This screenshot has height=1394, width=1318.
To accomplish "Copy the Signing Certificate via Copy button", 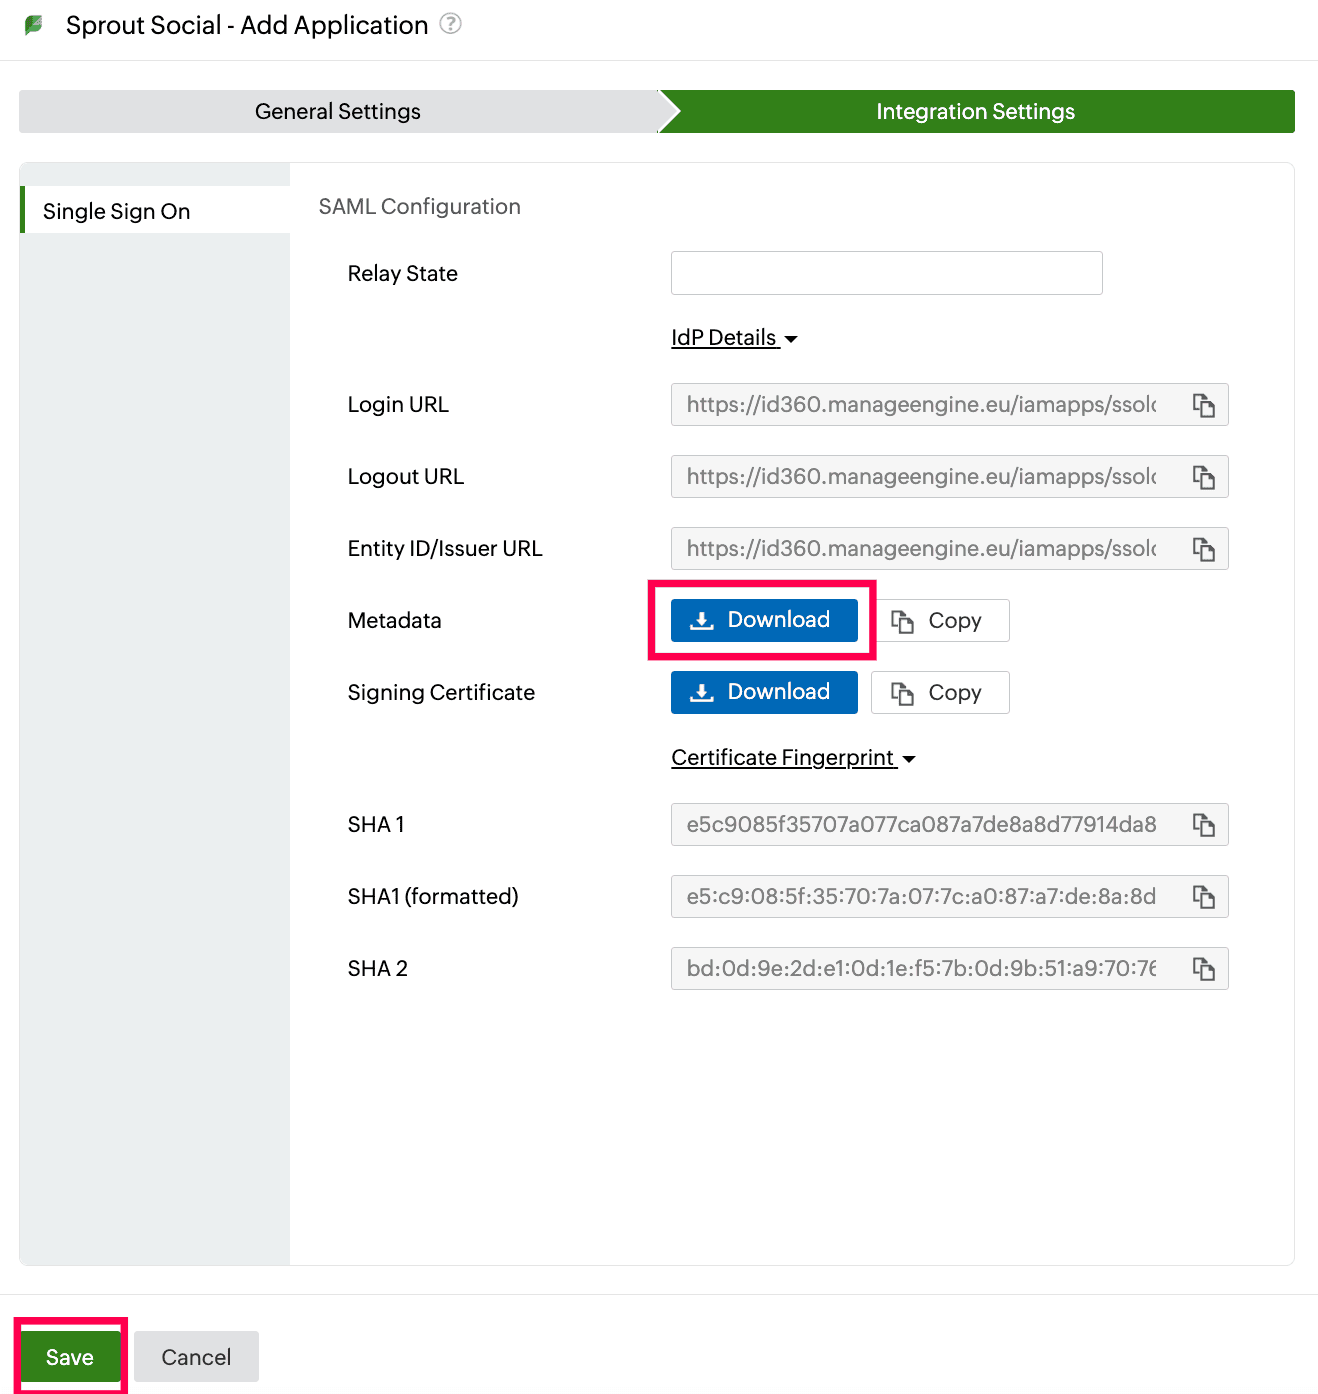I will click(x=938, y=692).
